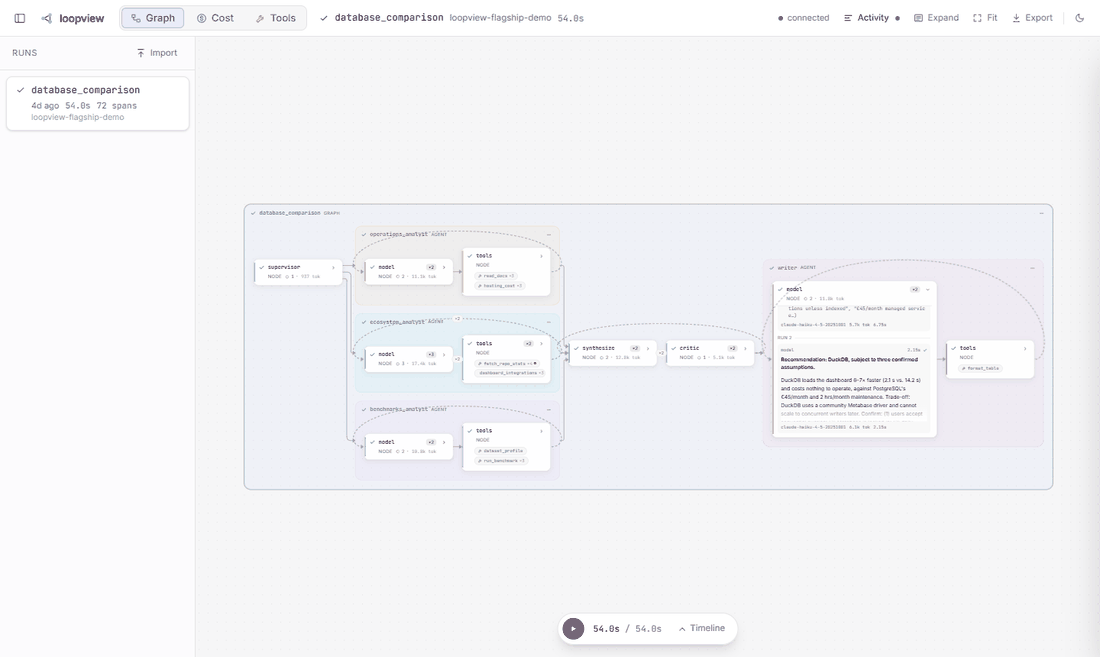Toggle dark mode moon icon
Screen dimensions: 1100x657
pos(1080,18)
